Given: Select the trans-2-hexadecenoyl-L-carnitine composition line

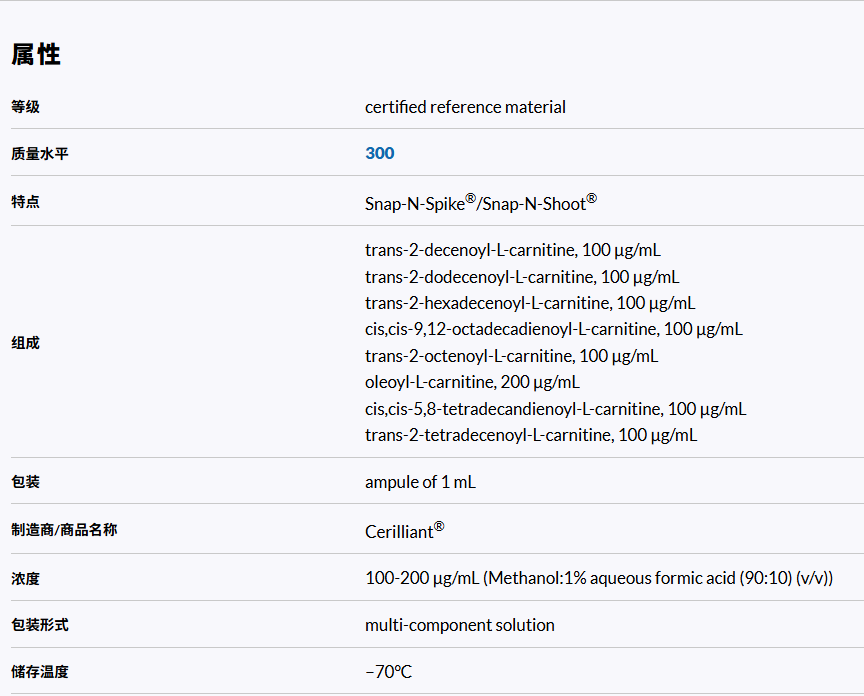Looking at the screenshot, I should 530,303.
